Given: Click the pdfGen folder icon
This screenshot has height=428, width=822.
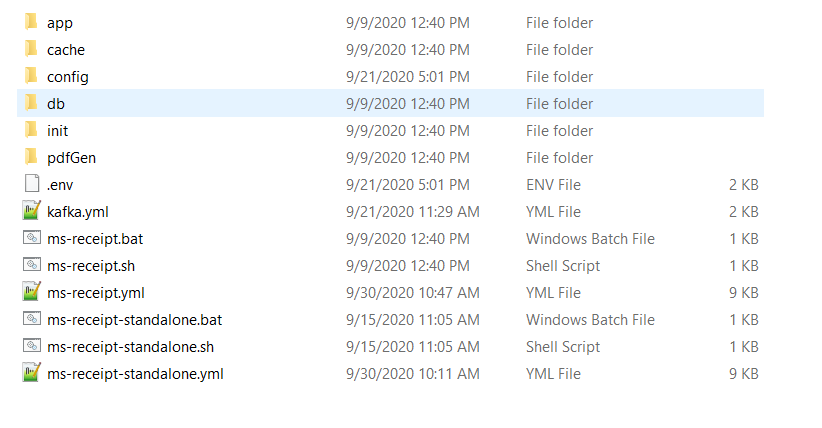Looking at the screenshot, I should 30,157.
